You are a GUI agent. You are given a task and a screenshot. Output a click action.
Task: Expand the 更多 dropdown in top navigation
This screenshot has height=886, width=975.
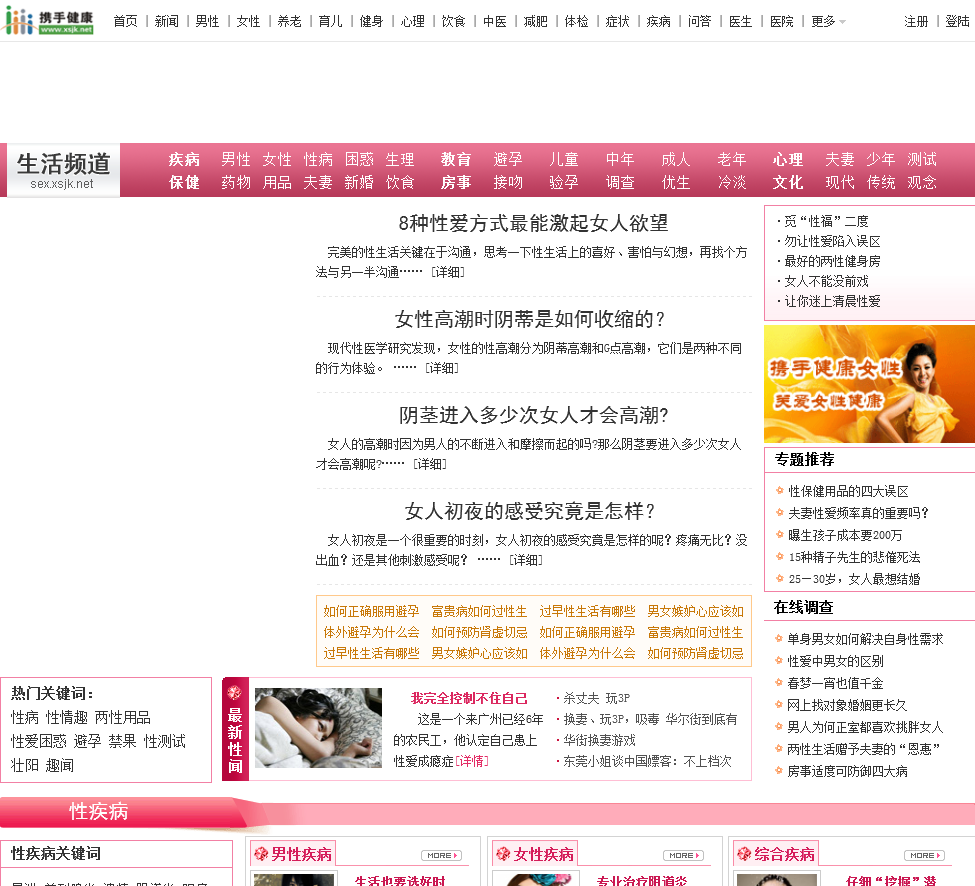coord(828,22)
